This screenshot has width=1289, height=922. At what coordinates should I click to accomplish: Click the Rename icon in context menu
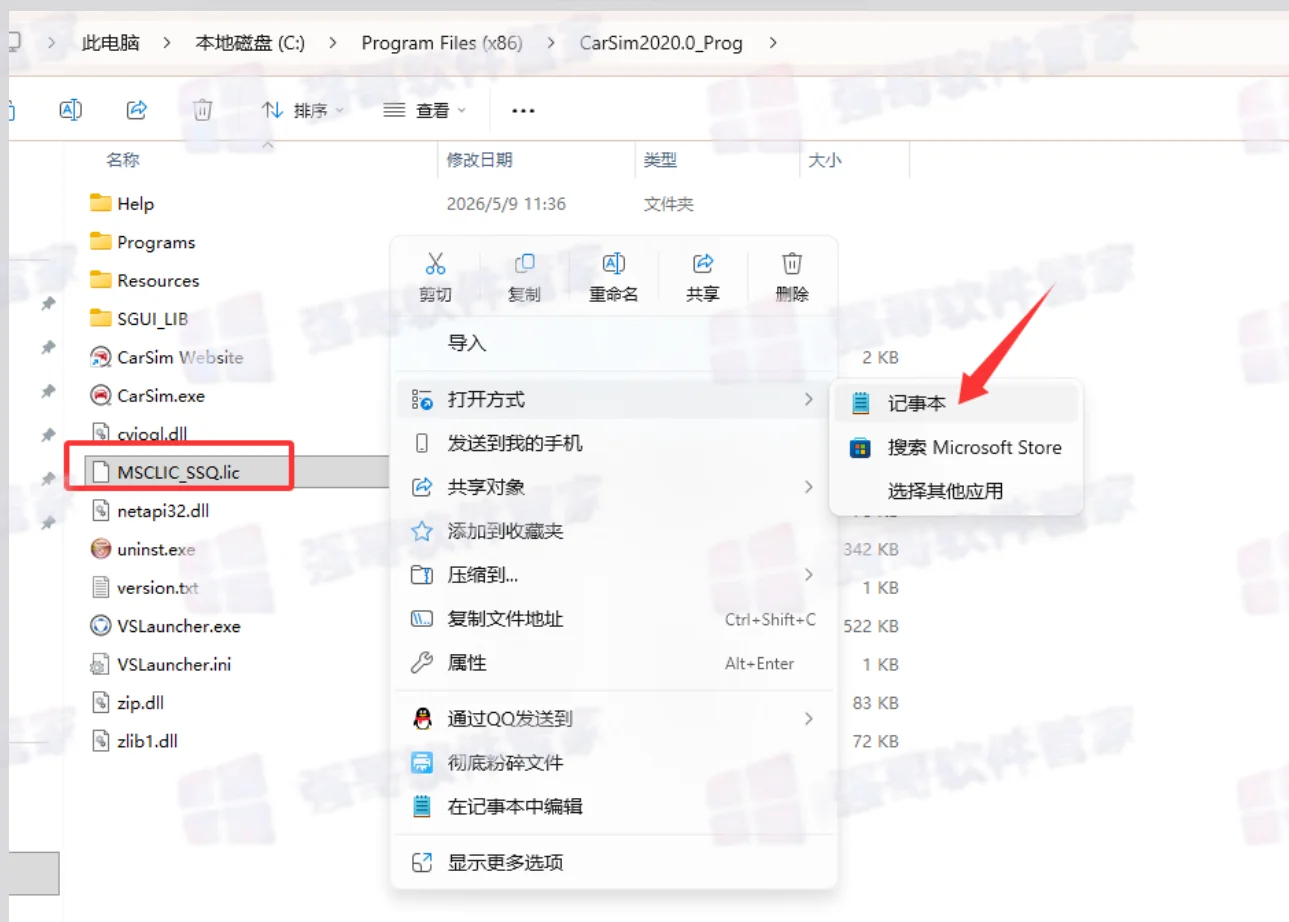click(613, 263)
